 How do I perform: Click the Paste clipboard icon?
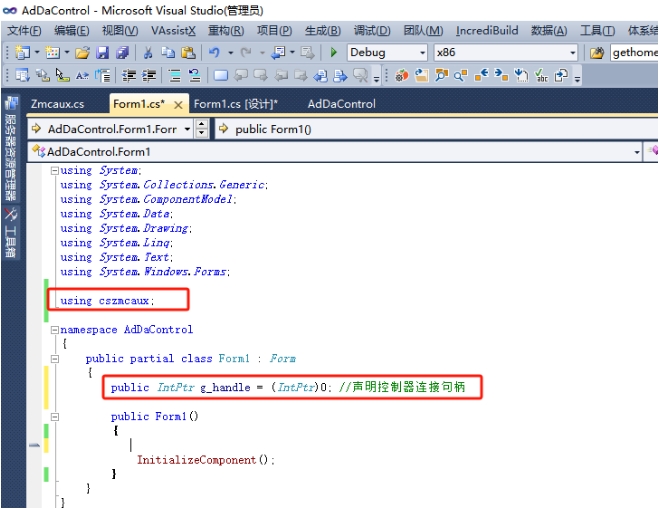pos(188,53)
